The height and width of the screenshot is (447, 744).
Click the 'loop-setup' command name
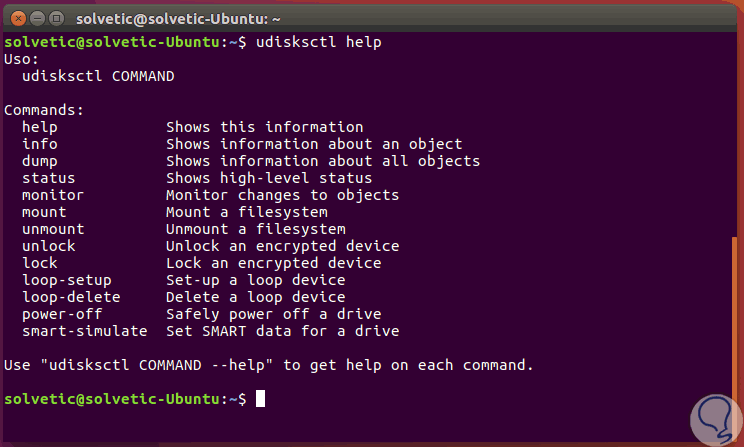coord(67,280)
